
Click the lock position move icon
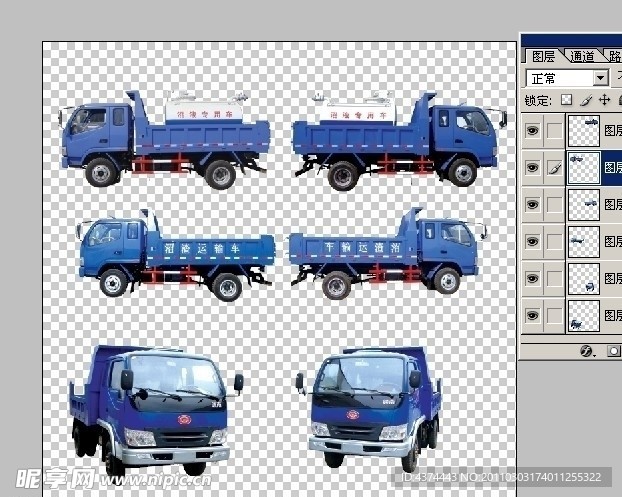click(604, 100)
